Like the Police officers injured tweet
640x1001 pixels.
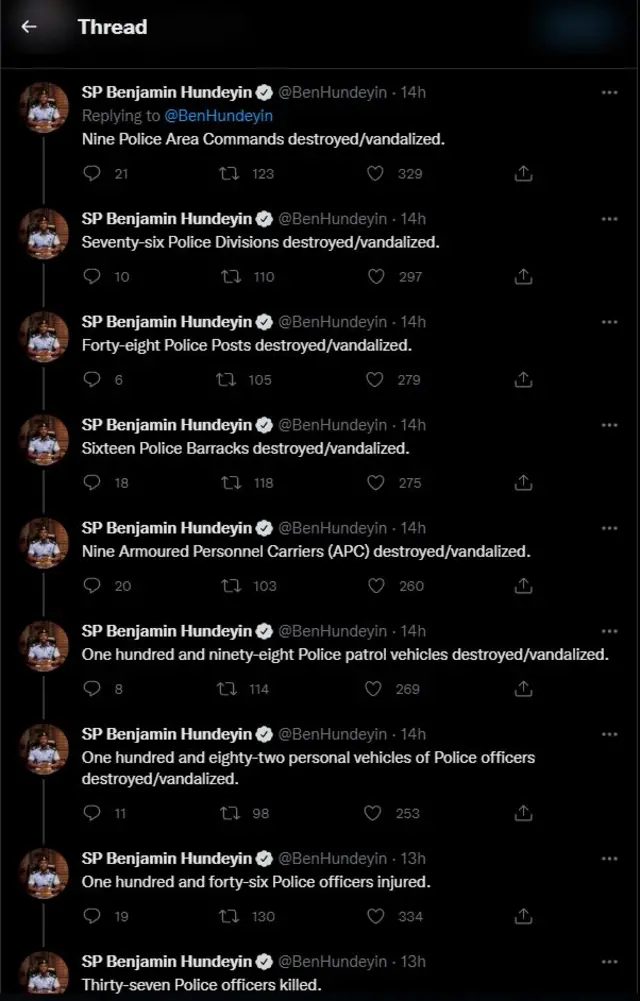pyautogui.click(x=376, y=916)
